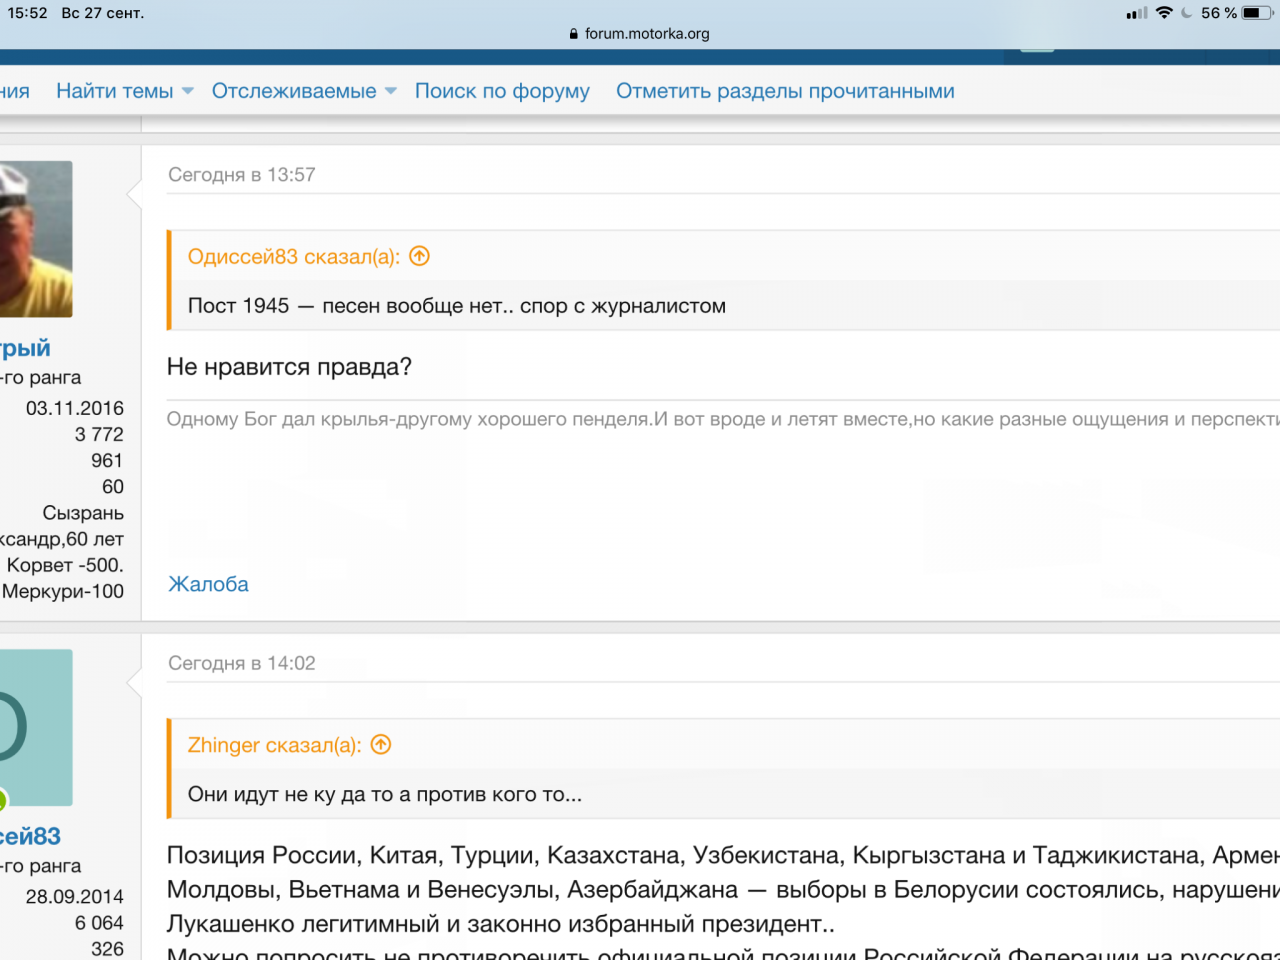The height and width of the screenshot is (960, 1280).
Task: Click arrow icon next to Одиссей83 quote
Action: pyautogui.click(x=420, y=256)
